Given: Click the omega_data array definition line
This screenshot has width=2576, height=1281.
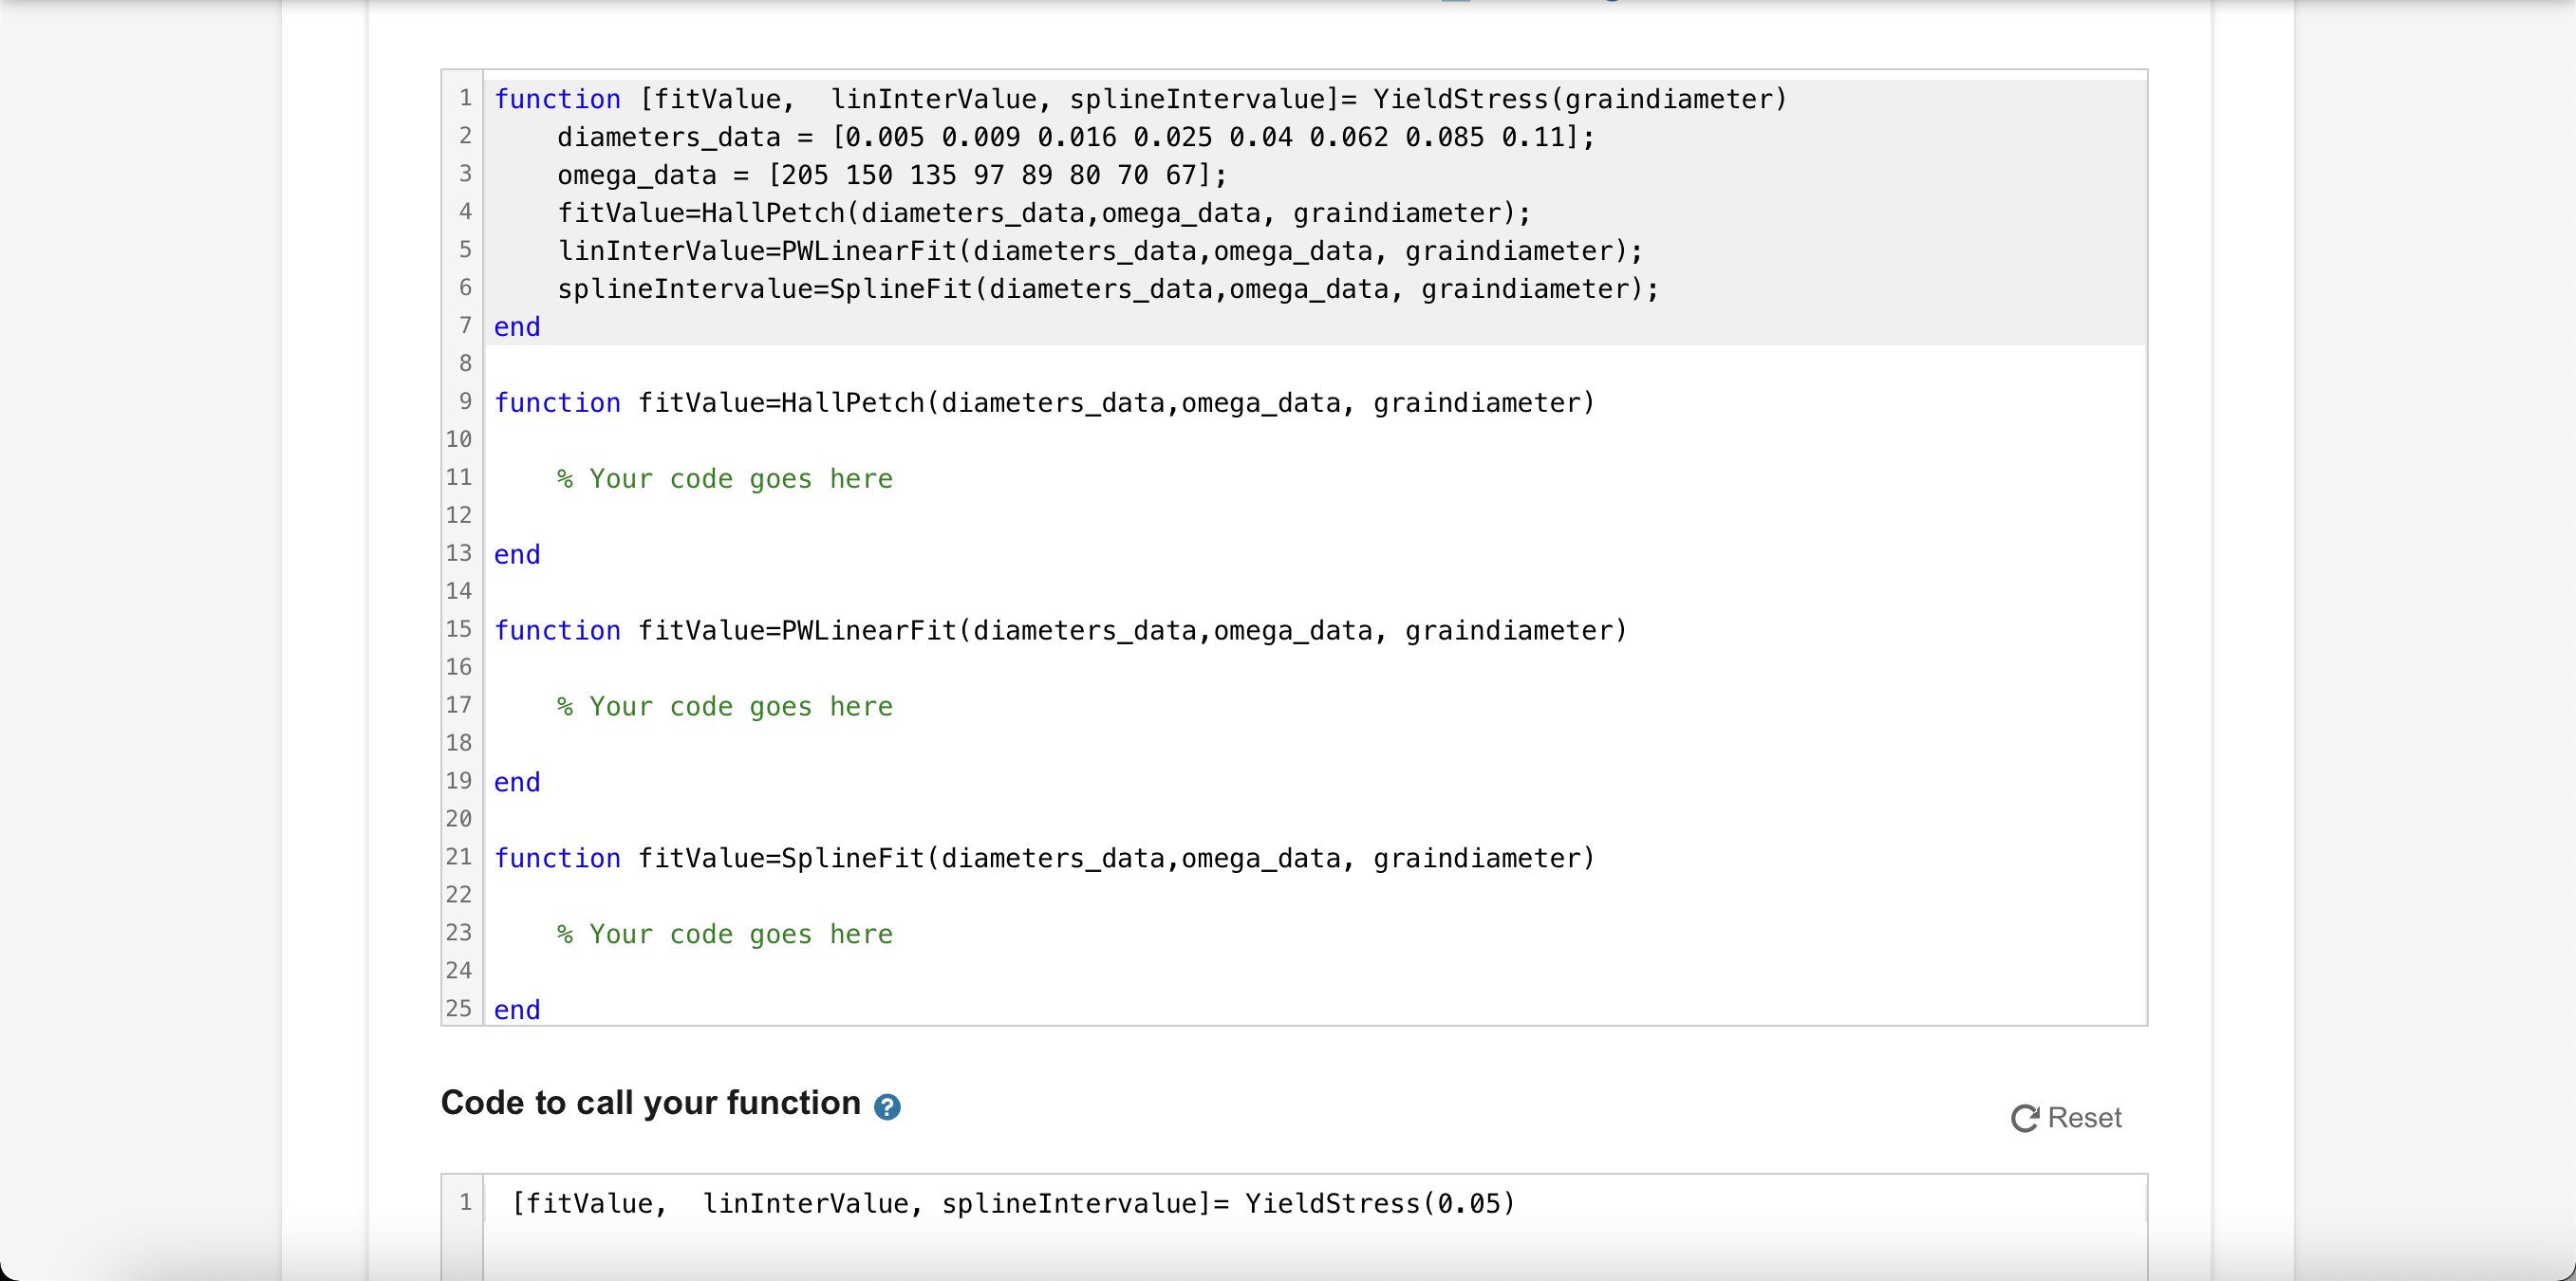Looking at the screenshot, I should tap(891, 175).
